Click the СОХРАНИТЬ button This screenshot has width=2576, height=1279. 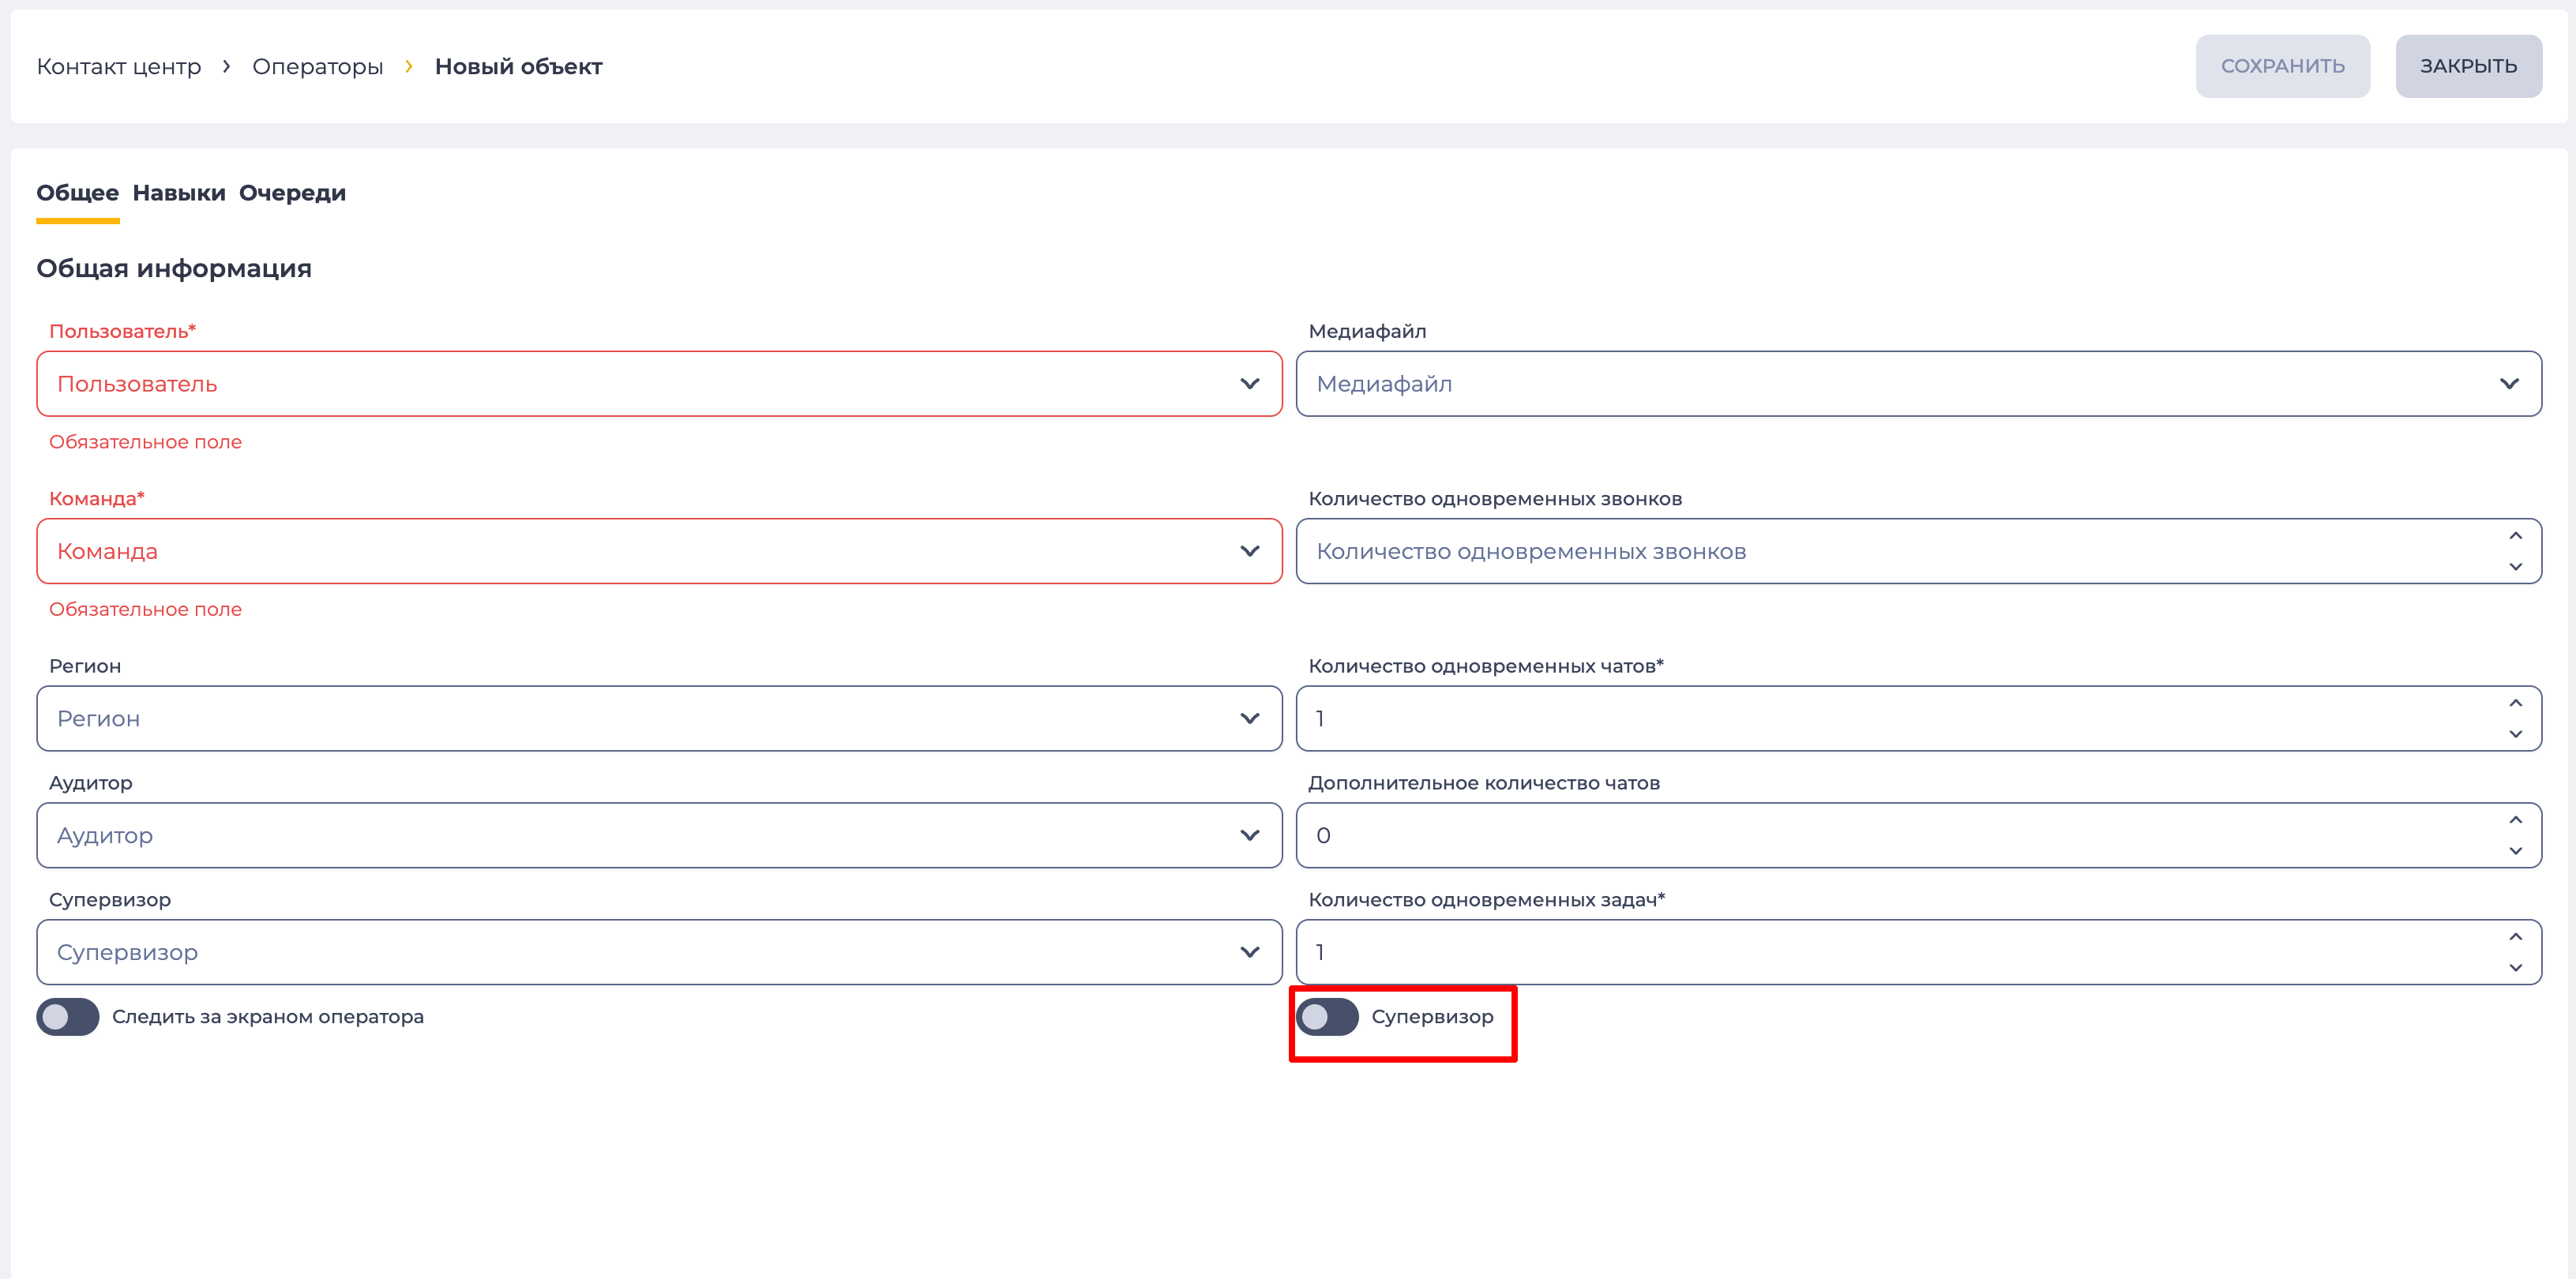[2282, 66]
